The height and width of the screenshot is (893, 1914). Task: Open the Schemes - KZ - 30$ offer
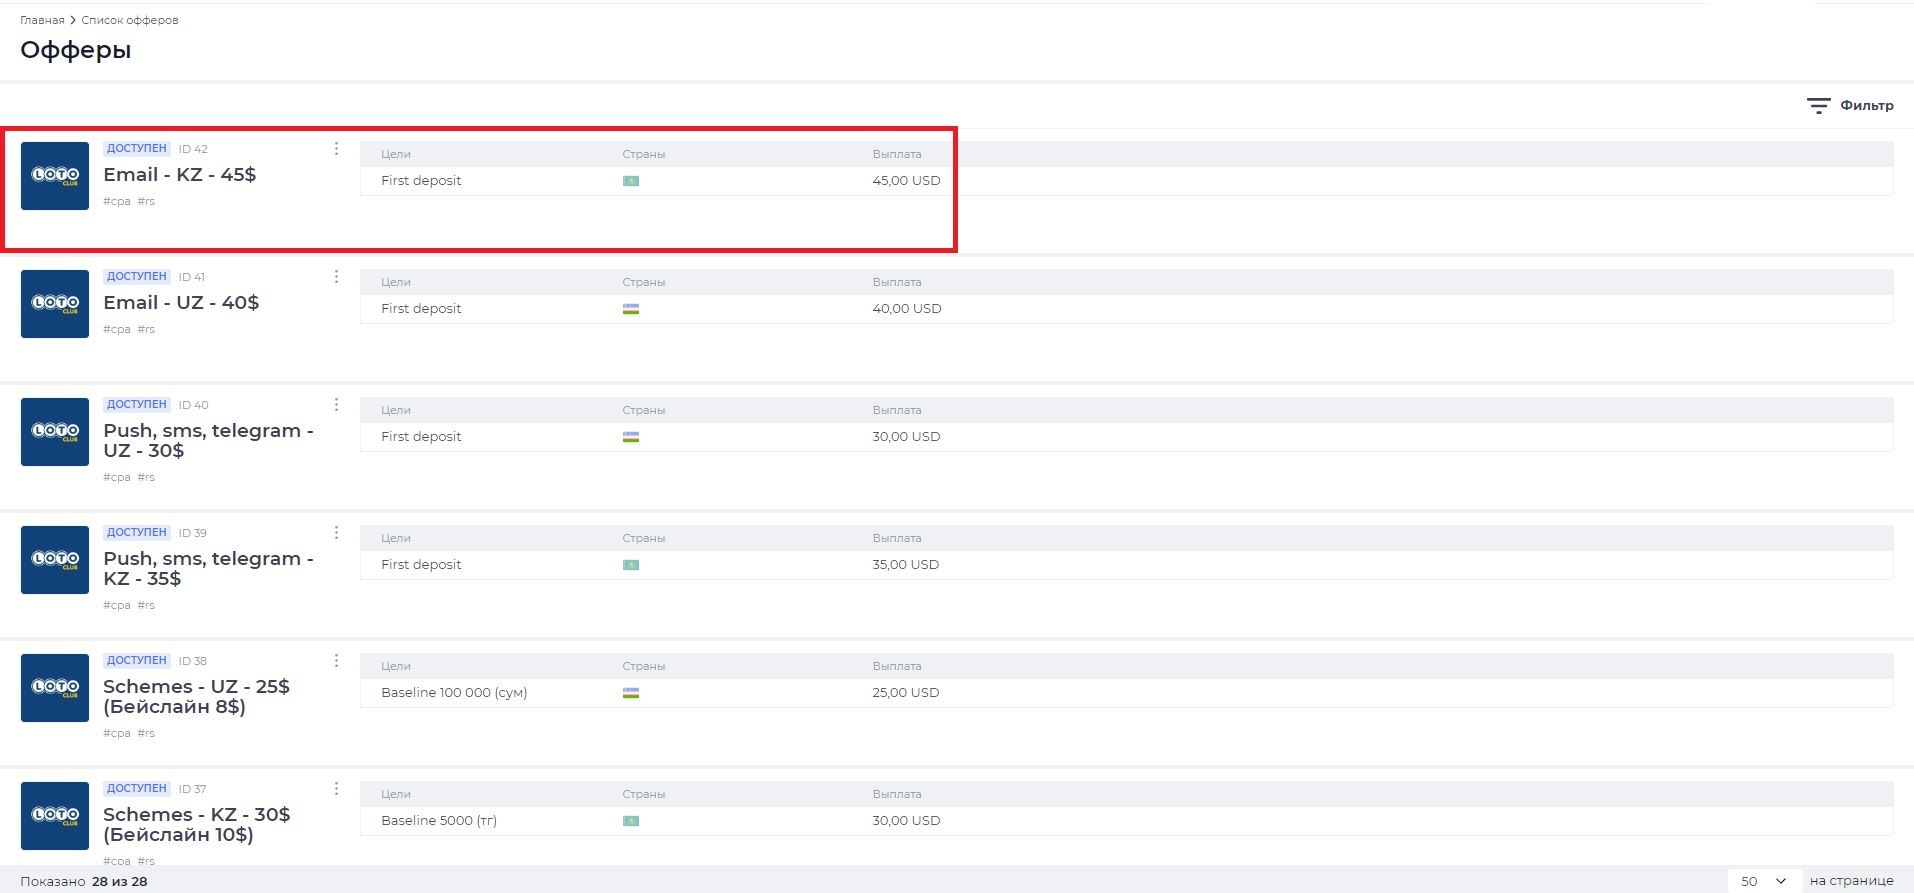pos(197,824)
